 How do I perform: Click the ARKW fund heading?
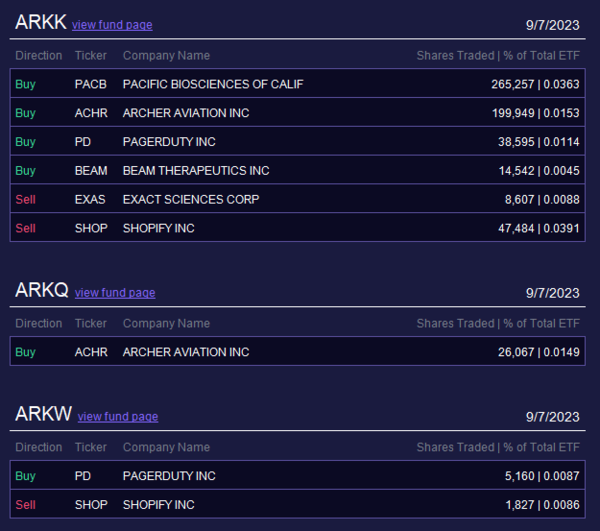44,414
